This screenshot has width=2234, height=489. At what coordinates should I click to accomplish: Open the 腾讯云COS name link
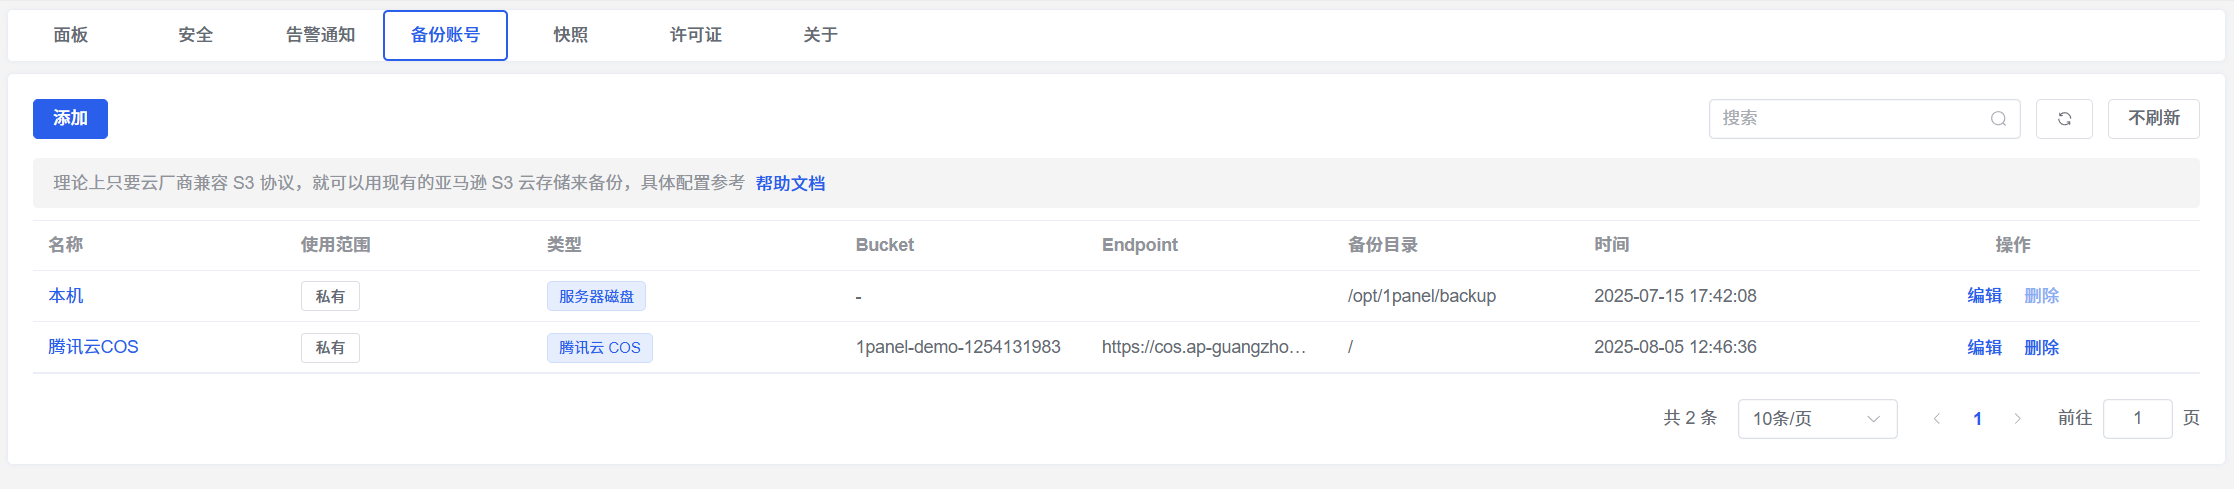[x=93, y=347]
